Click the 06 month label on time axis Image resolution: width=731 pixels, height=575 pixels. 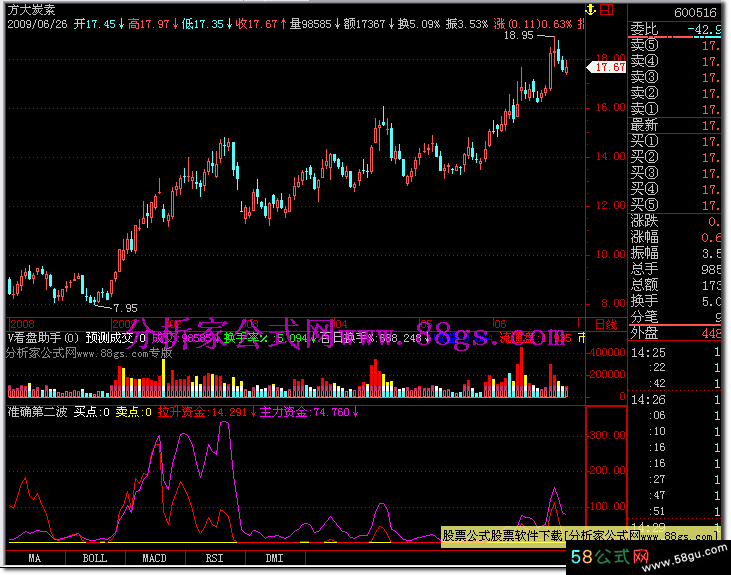[500, 324]
